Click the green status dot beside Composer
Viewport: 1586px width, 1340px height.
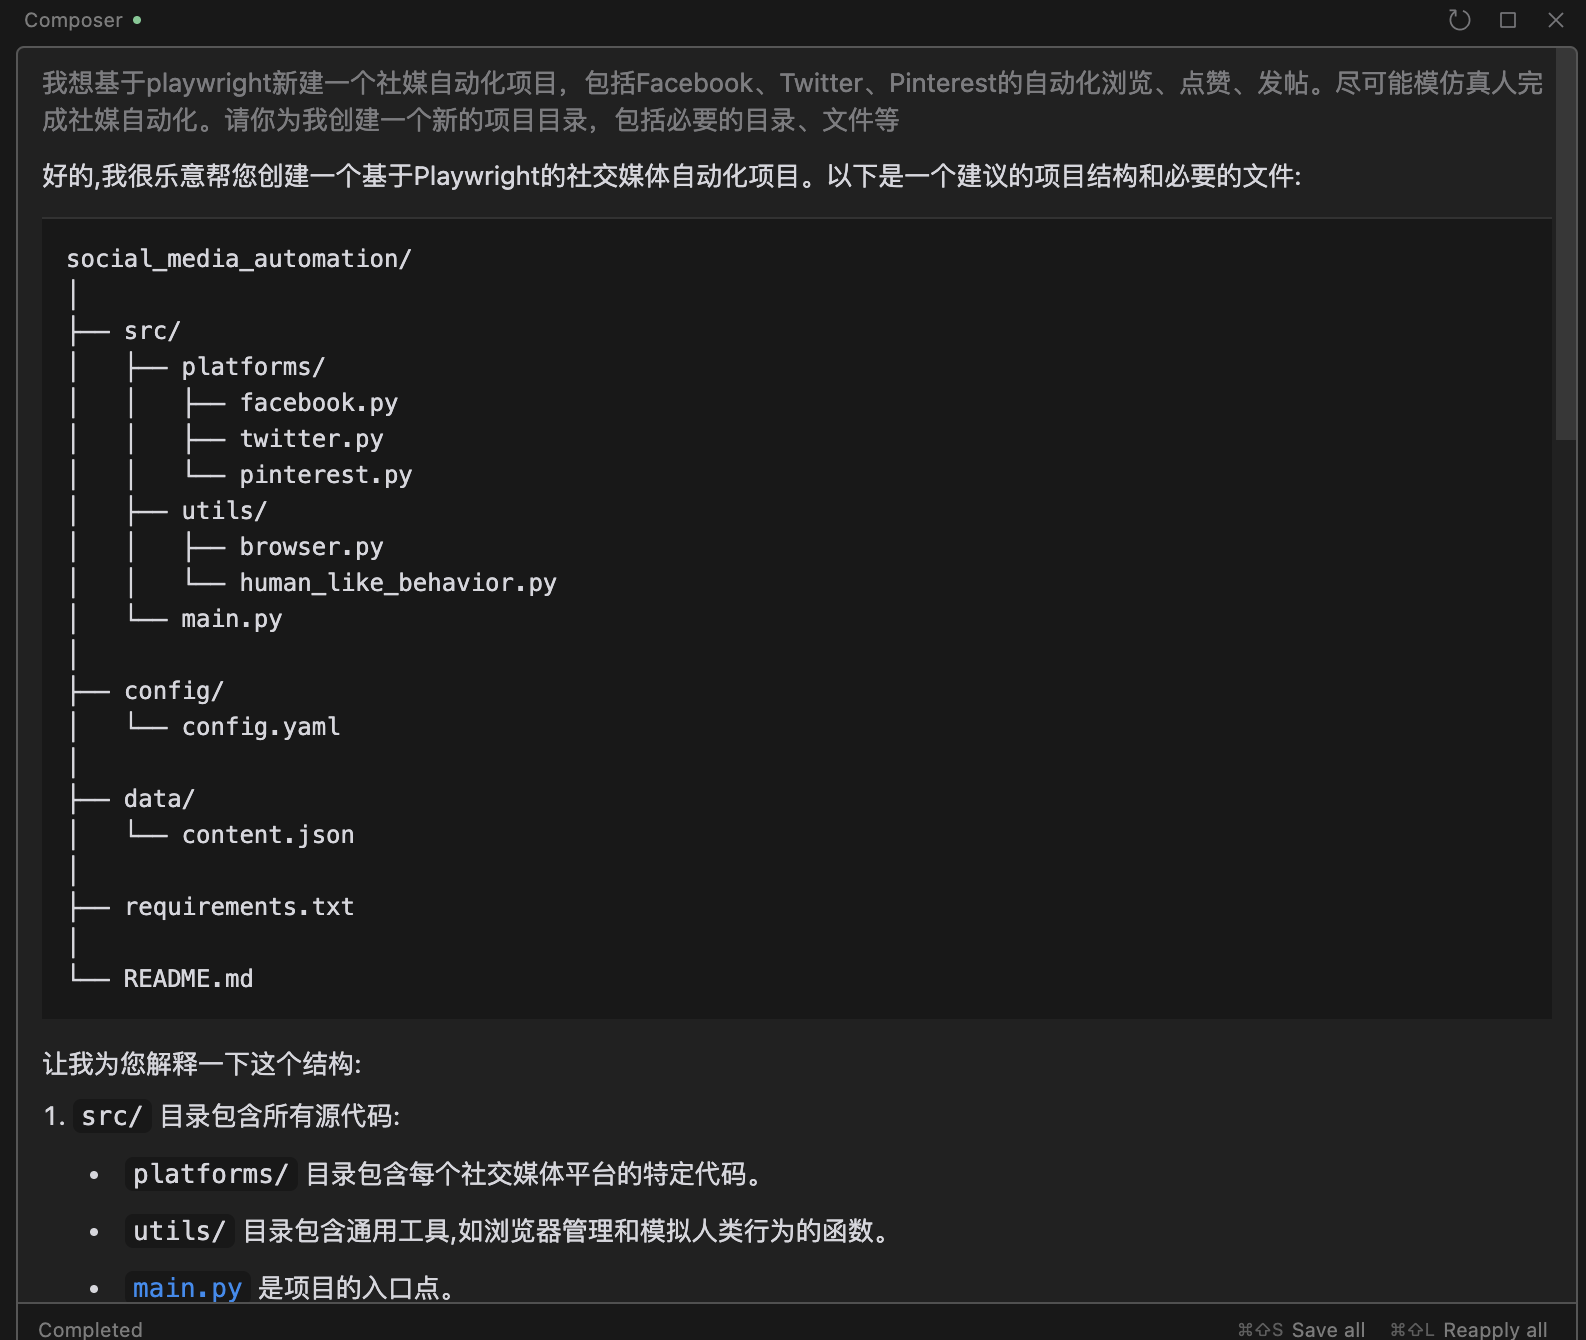[137, 20]
